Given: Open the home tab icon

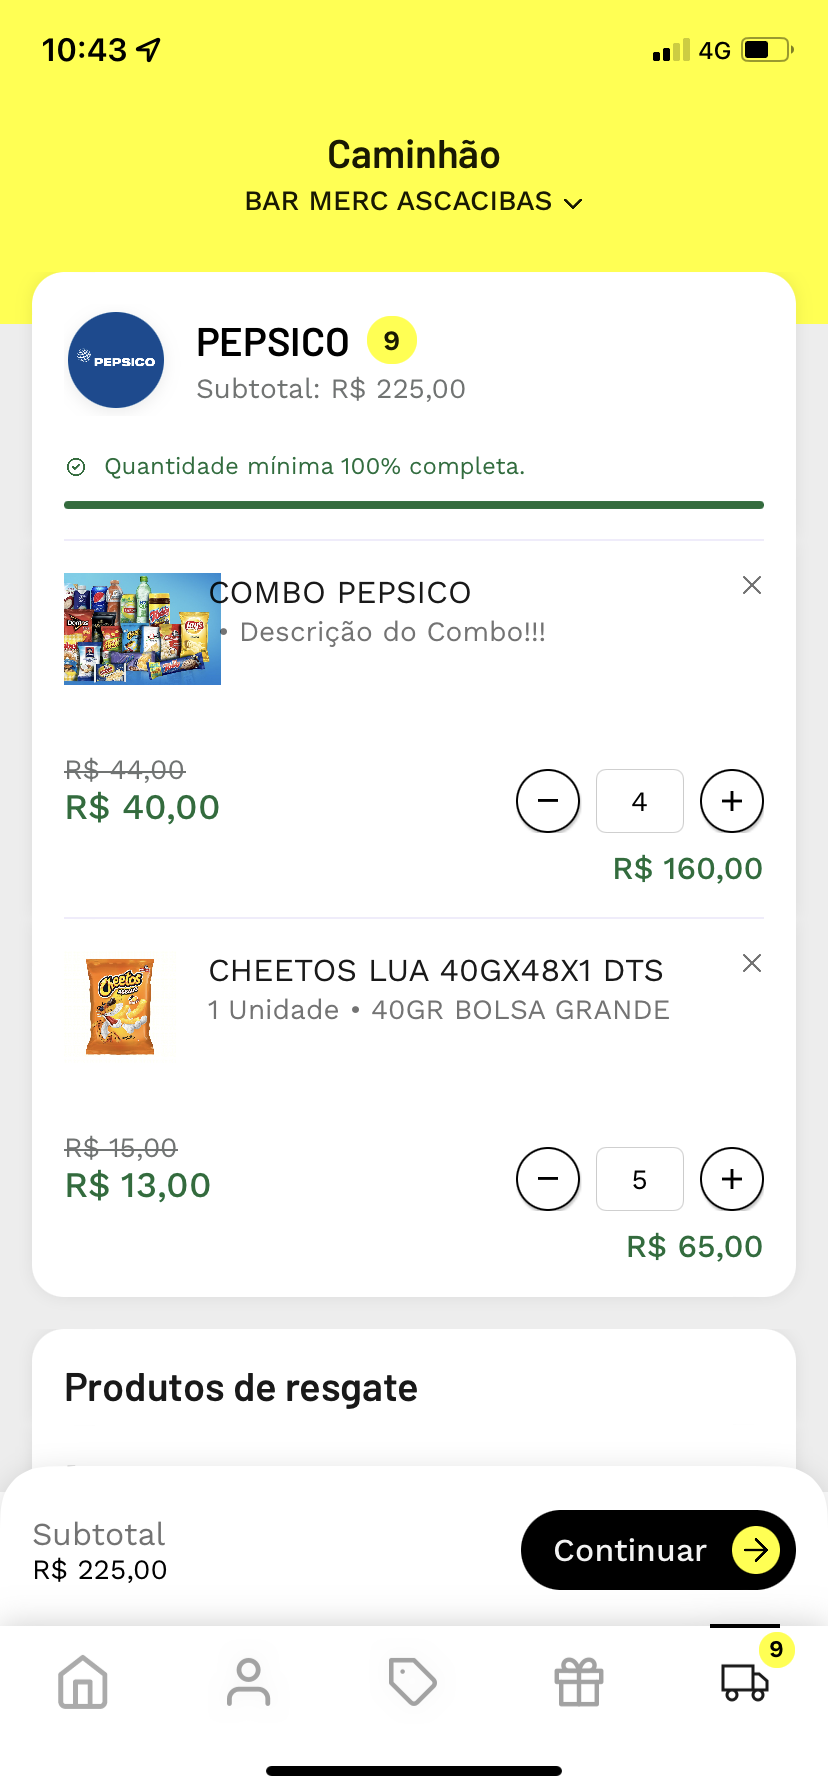Looking at the screenshot, I should [83, 1681].
